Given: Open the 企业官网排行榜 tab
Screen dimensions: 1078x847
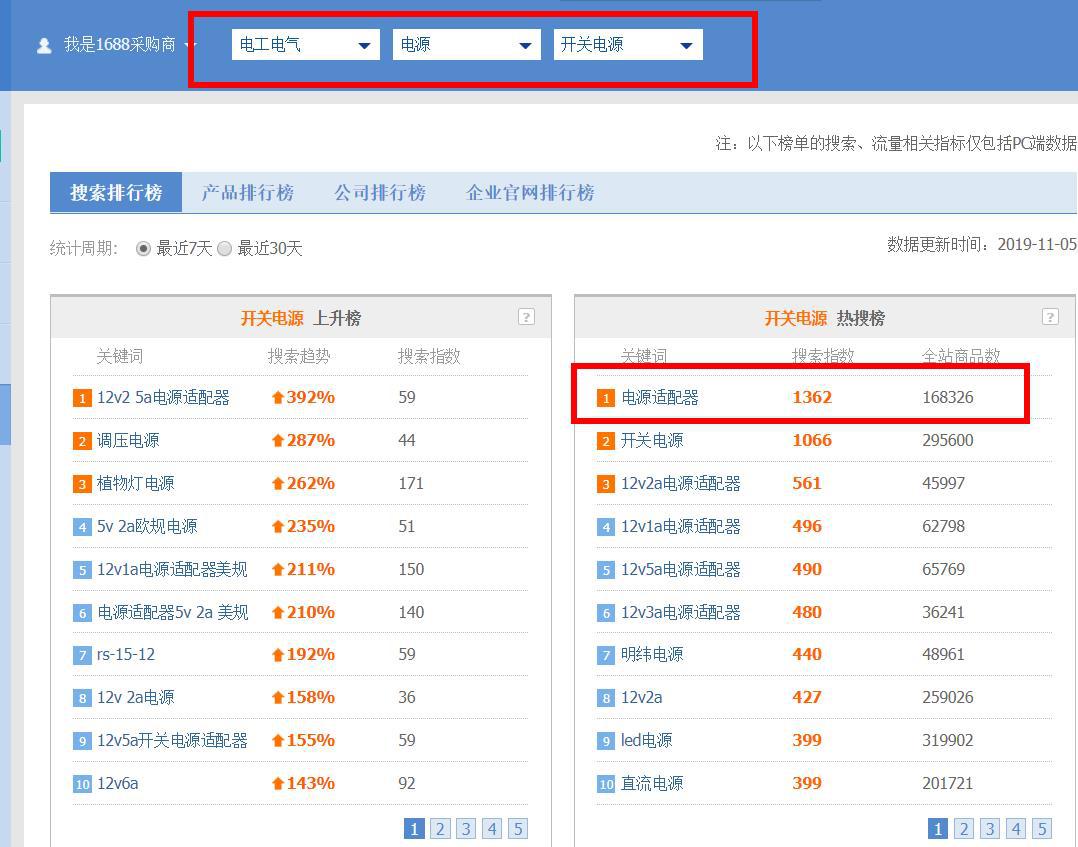Looking at the screenshot, I should coord(530,192).
